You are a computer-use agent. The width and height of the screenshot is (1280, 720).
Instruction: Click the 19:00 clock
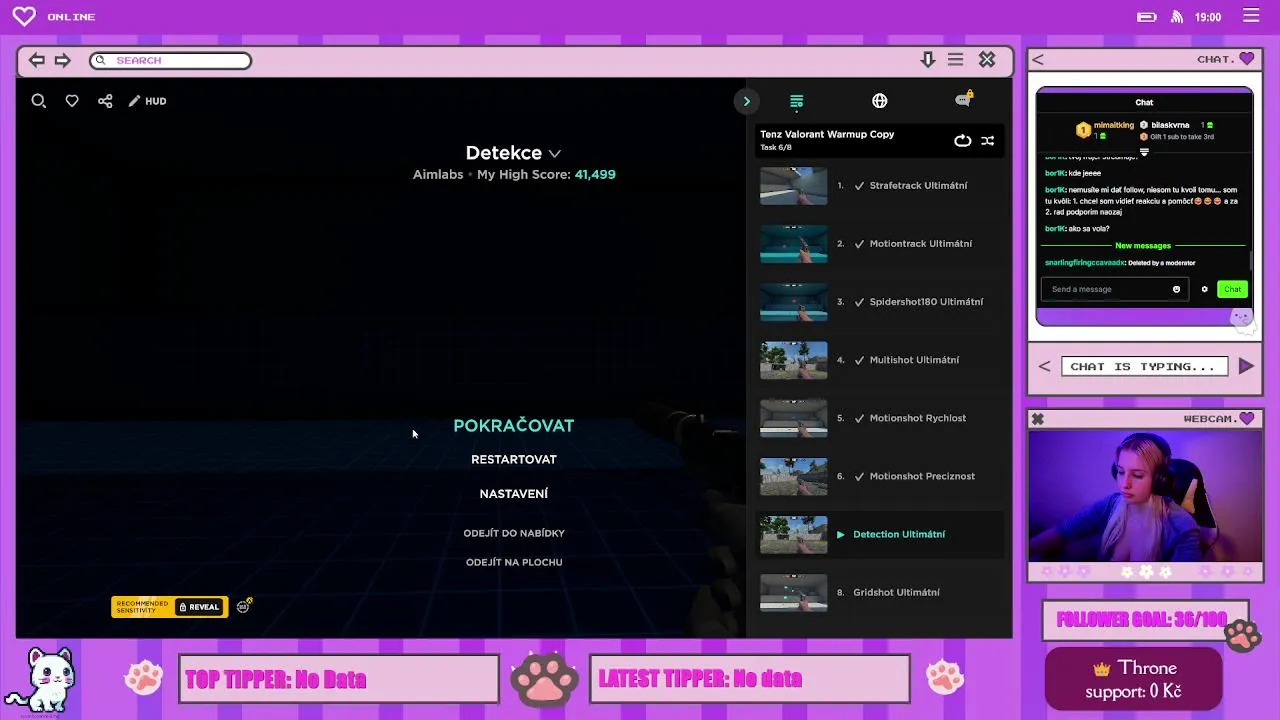click(1208, 17)
